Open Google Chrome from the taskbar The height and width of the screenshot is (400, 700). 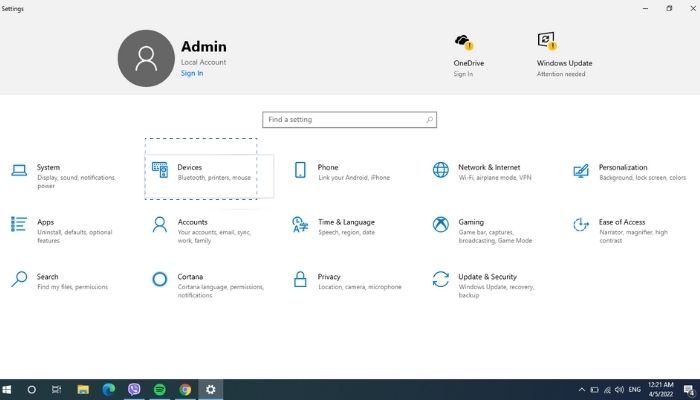(x=185, y=390)
